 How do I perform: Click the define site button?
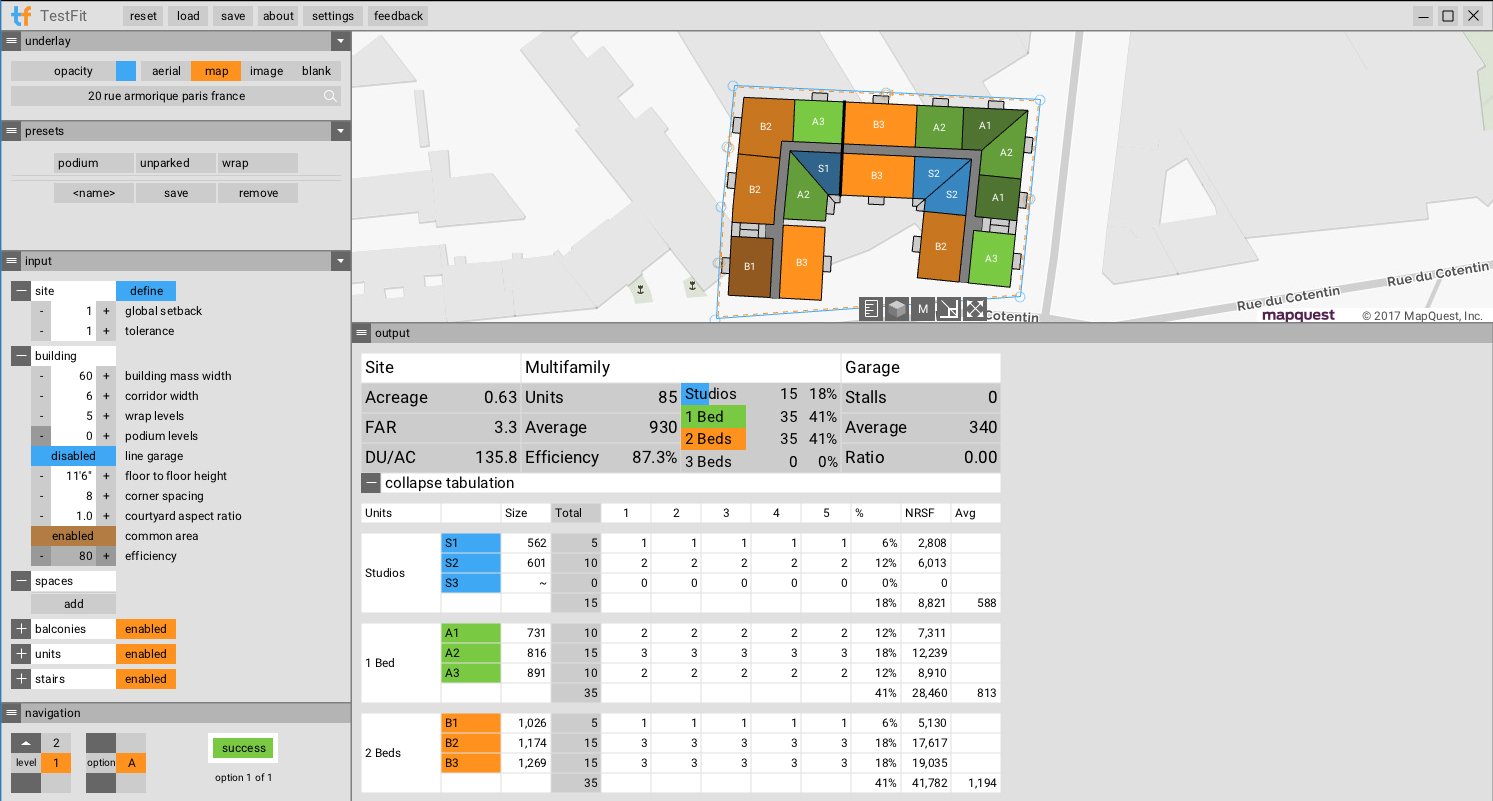pos(146,291)
